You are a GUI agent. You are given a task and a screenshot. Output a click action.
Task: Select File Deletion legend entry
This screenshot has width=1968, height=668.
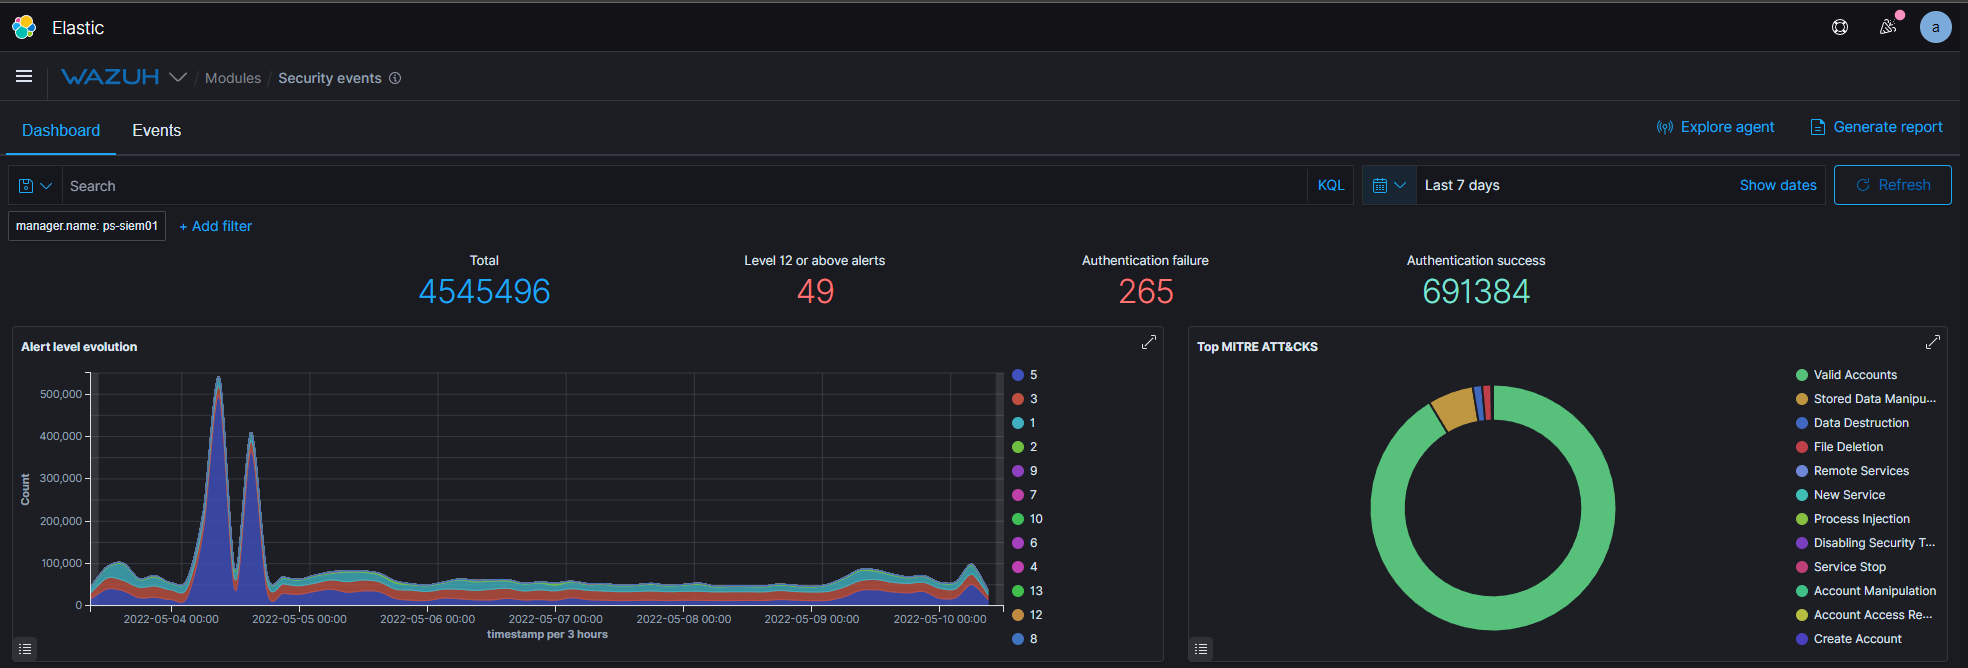pyautogui.click(x=1840, y=447)
